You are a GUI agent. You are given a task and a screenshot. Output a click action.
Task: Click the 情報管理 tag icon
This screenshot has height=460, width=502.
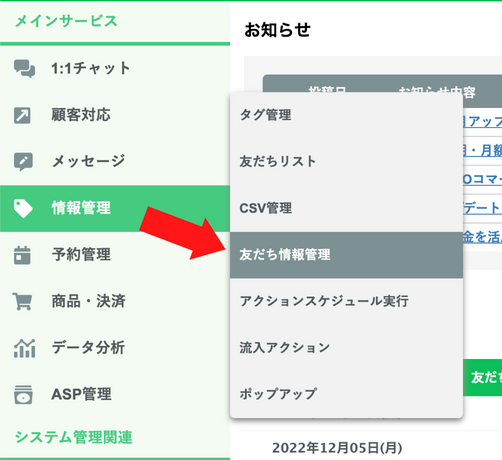click(x=23, y=208)
